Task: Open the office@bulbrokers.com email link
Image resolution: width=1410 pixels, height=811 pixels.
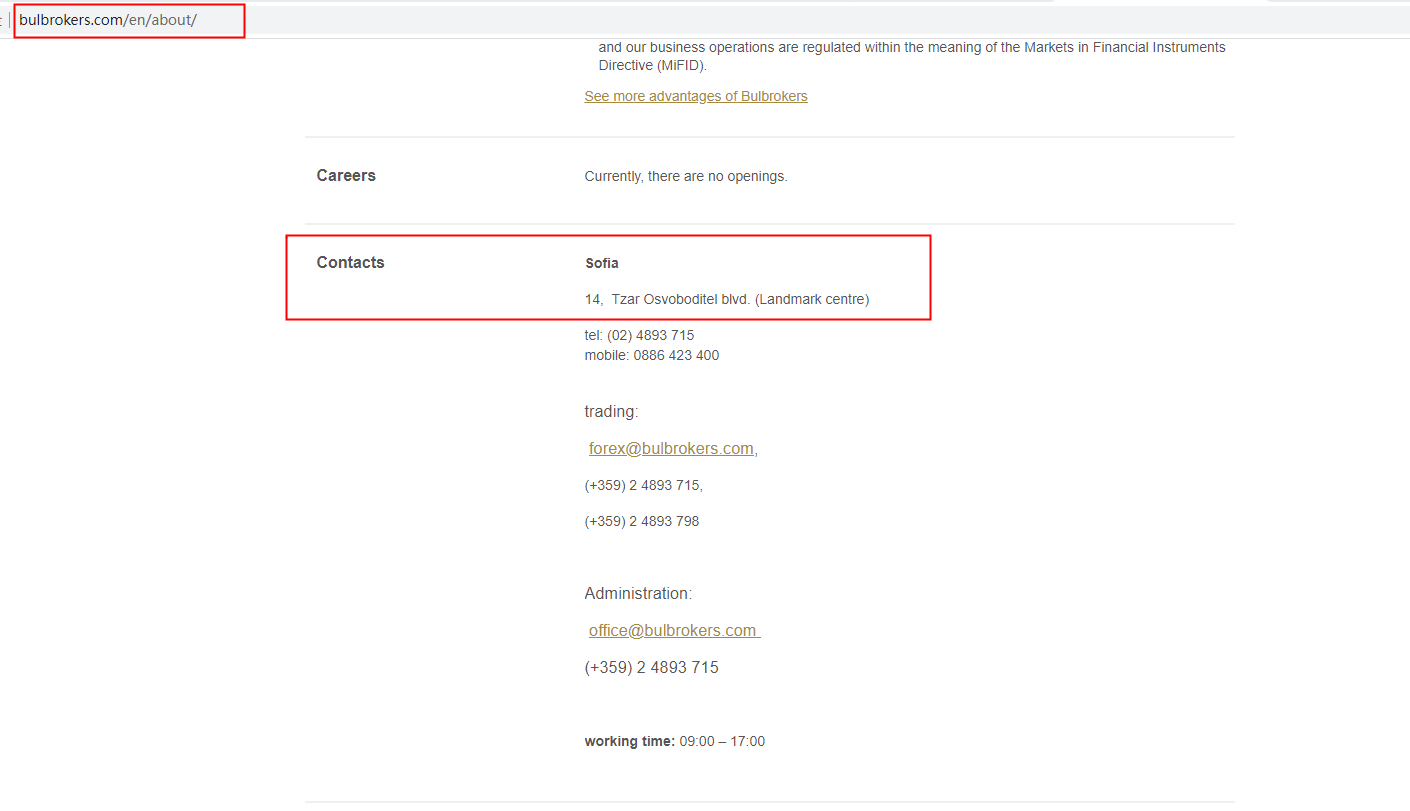Action: coord(673,631)
